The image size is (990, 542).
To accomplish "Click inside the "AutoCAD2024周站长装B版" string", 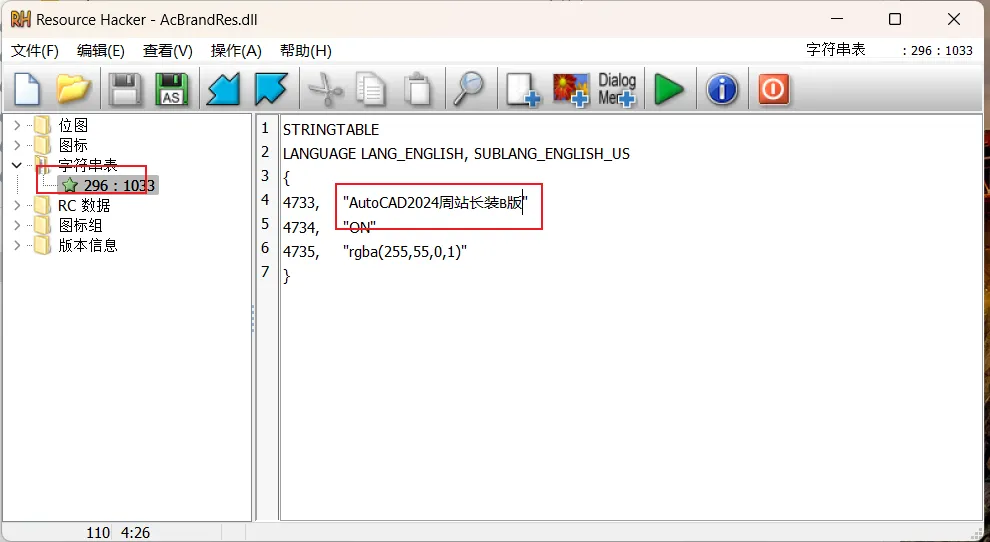I will pos(435,203).
